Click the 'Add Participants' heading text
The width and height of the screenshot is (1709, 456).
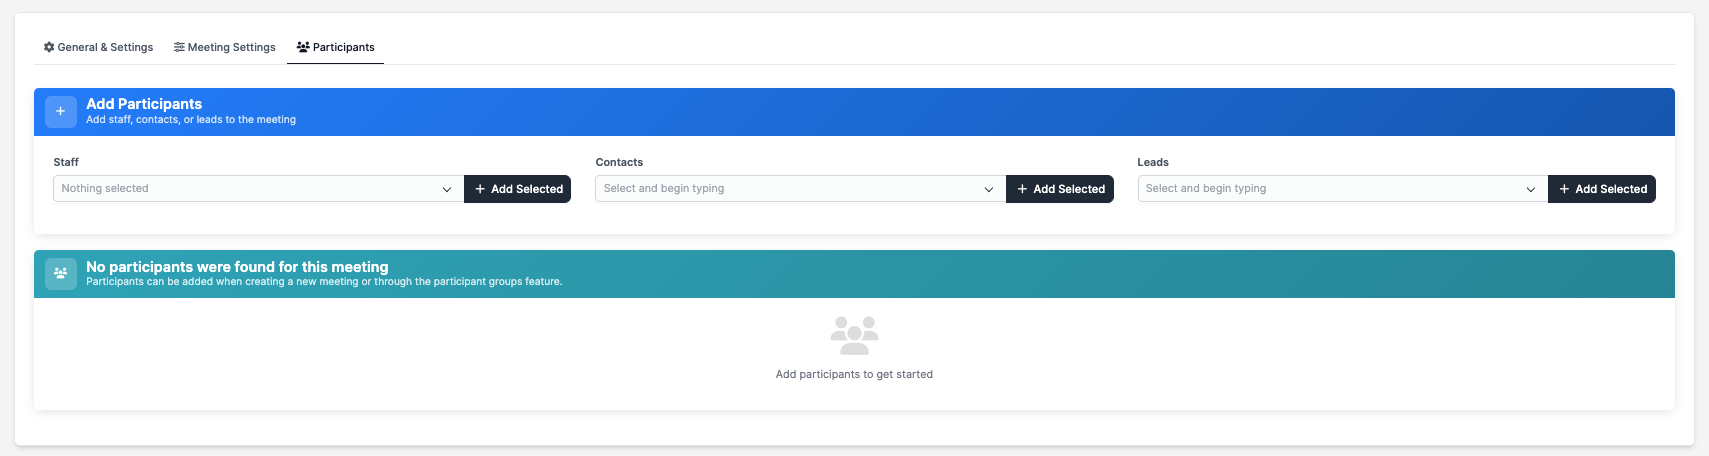144,104
